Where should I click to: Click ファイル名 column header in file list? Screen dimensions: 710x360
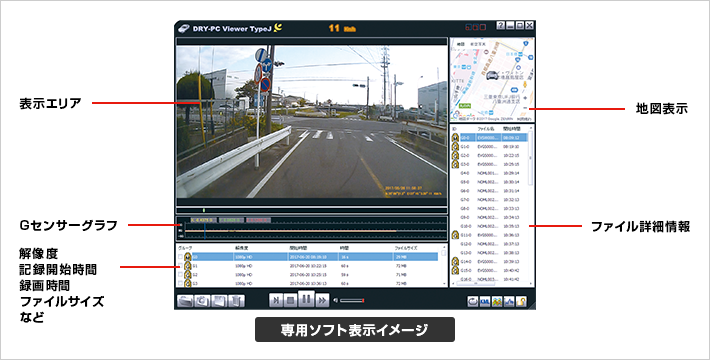pos(485,129)
